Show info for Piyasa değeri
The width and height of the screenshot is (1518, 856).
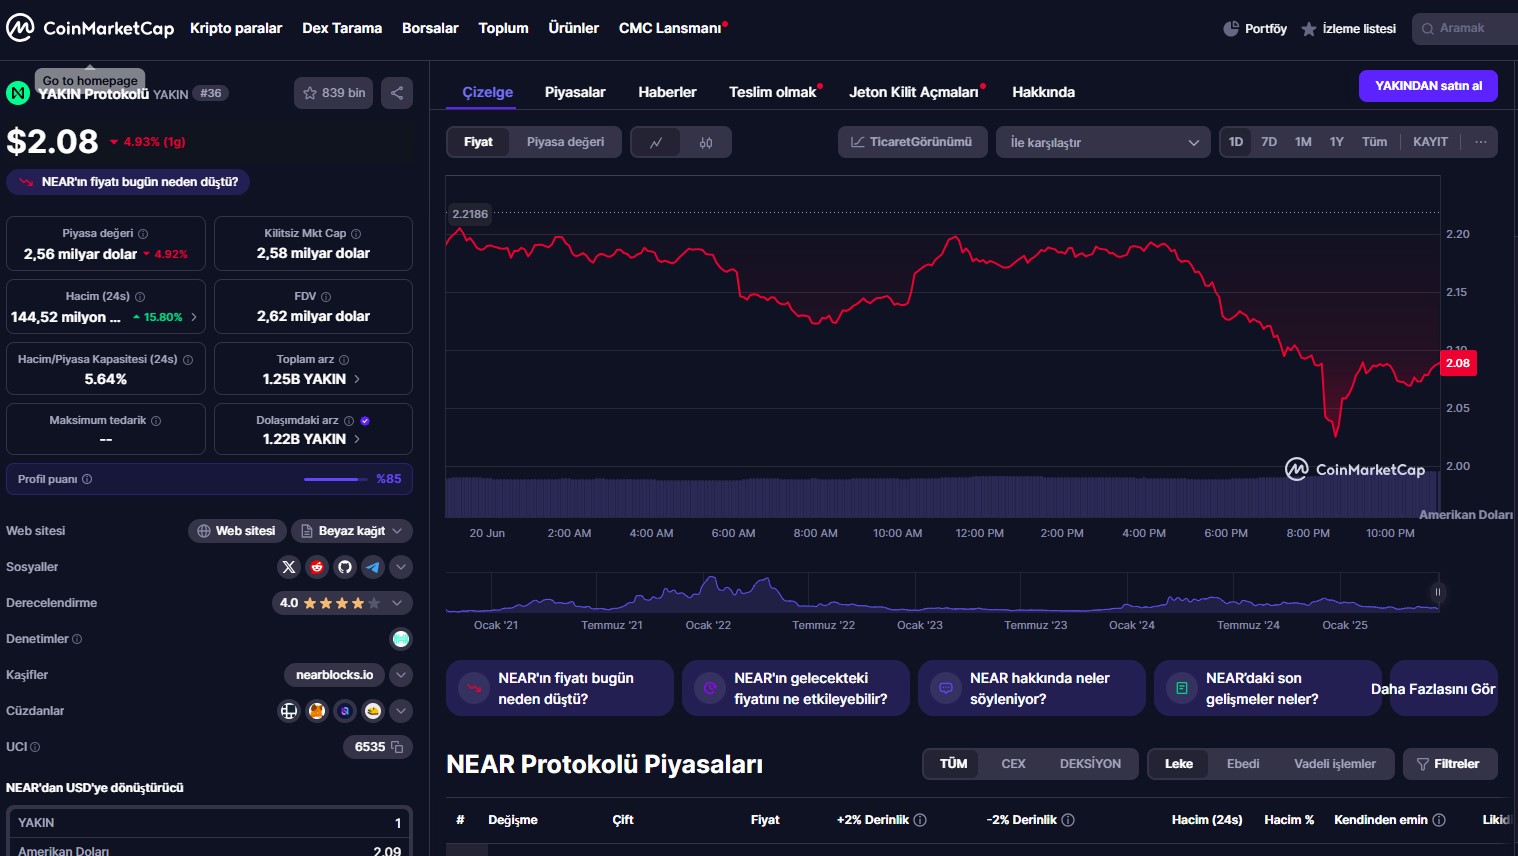point(143,234)
